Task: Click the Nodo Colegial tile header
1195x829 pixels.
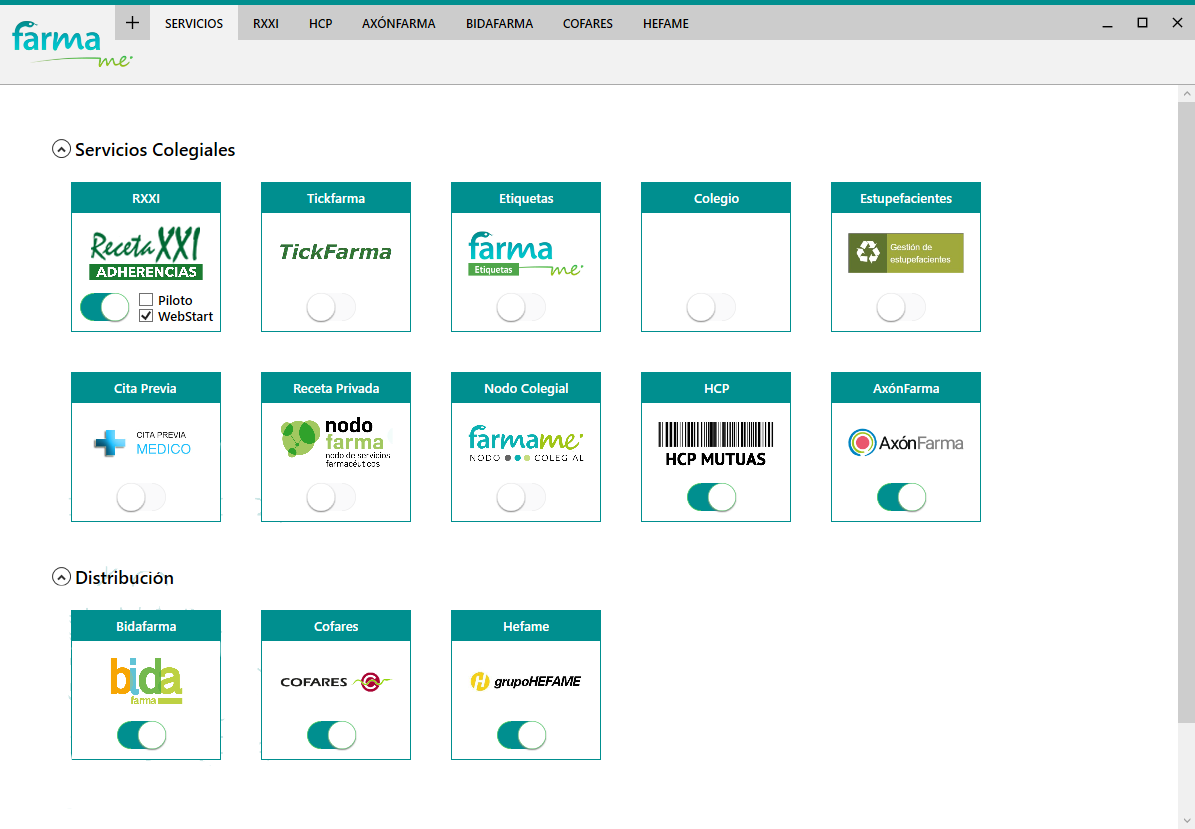Action: pos(526,388)
